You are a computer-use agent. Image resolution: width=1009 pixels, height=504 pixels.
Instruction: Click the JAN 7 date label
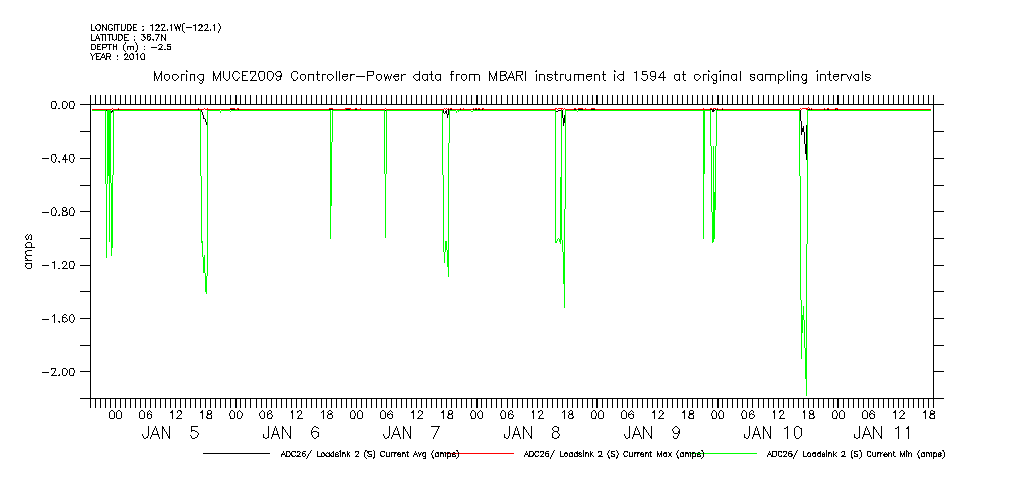[x=412, y=433]
